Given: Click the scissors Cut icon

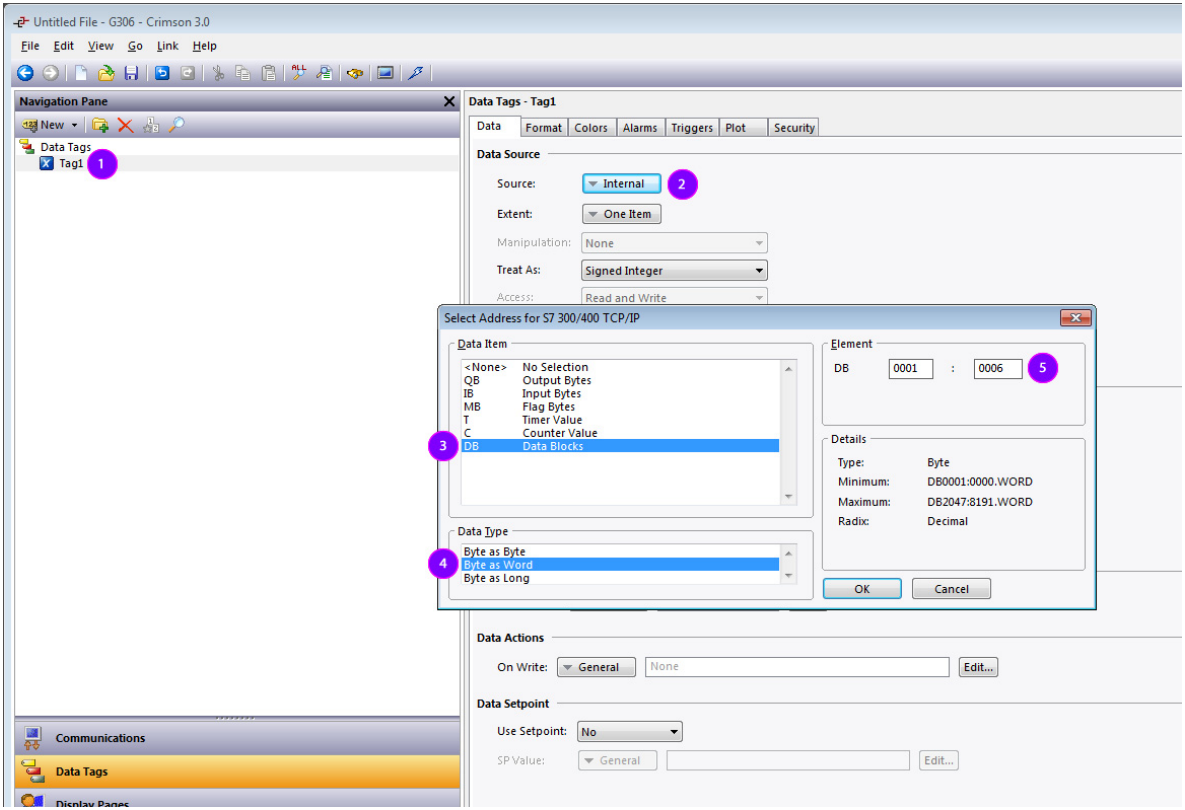Looking at the screenshot, I should (x=218, y=73).
